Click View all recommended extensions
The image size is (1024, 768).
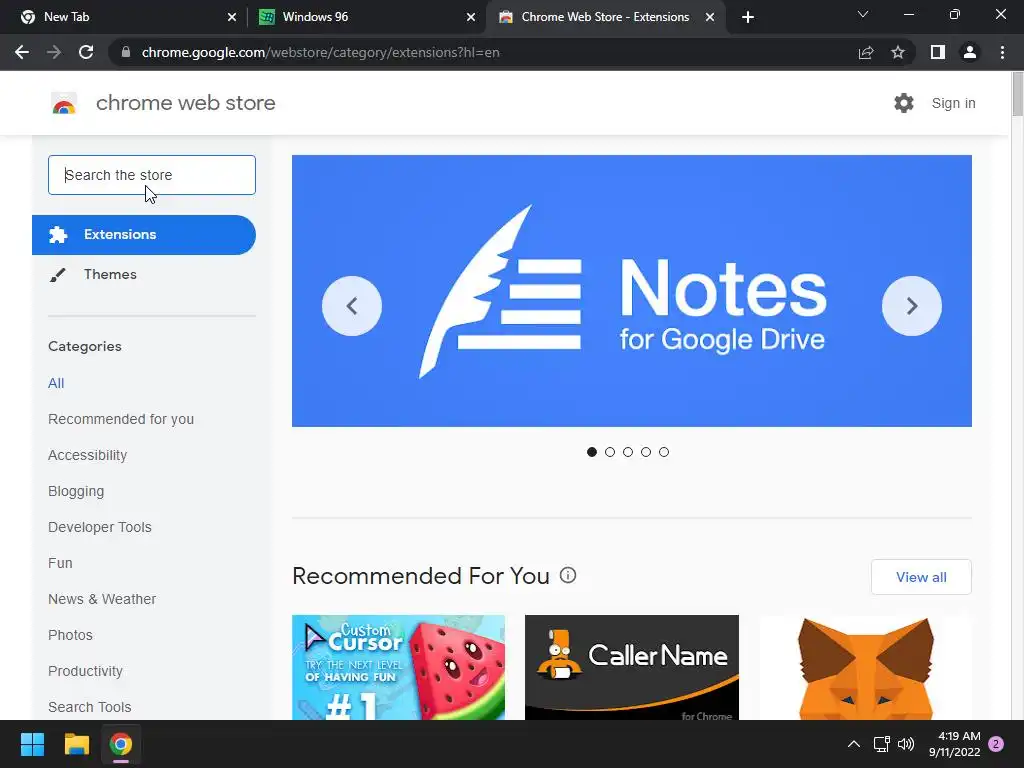[x=921, y=577]
